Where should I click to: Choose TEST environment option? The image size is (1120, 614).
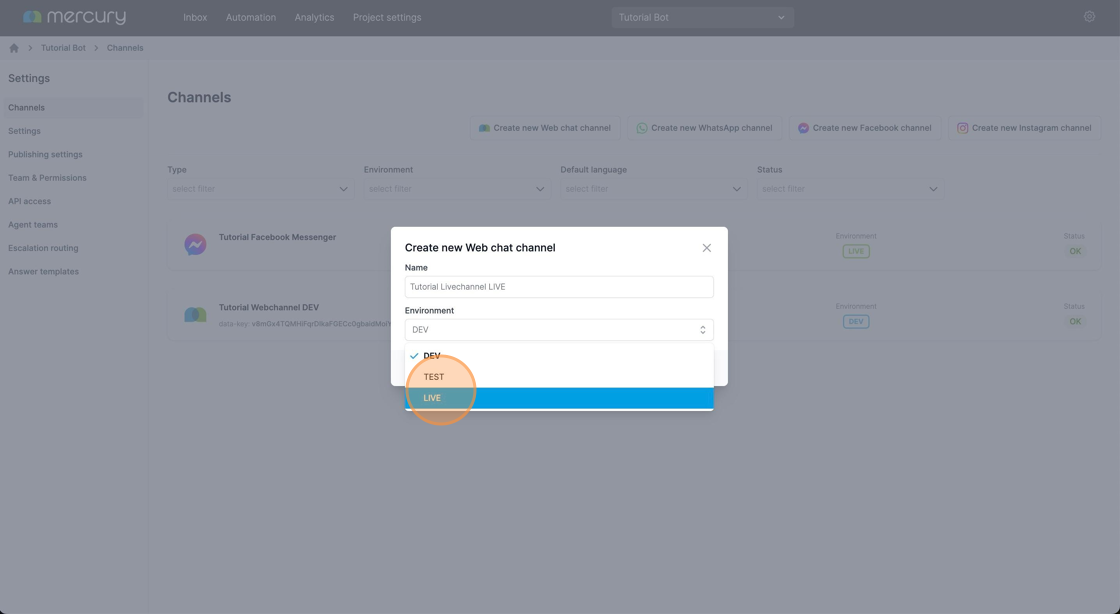coord(559,377)
